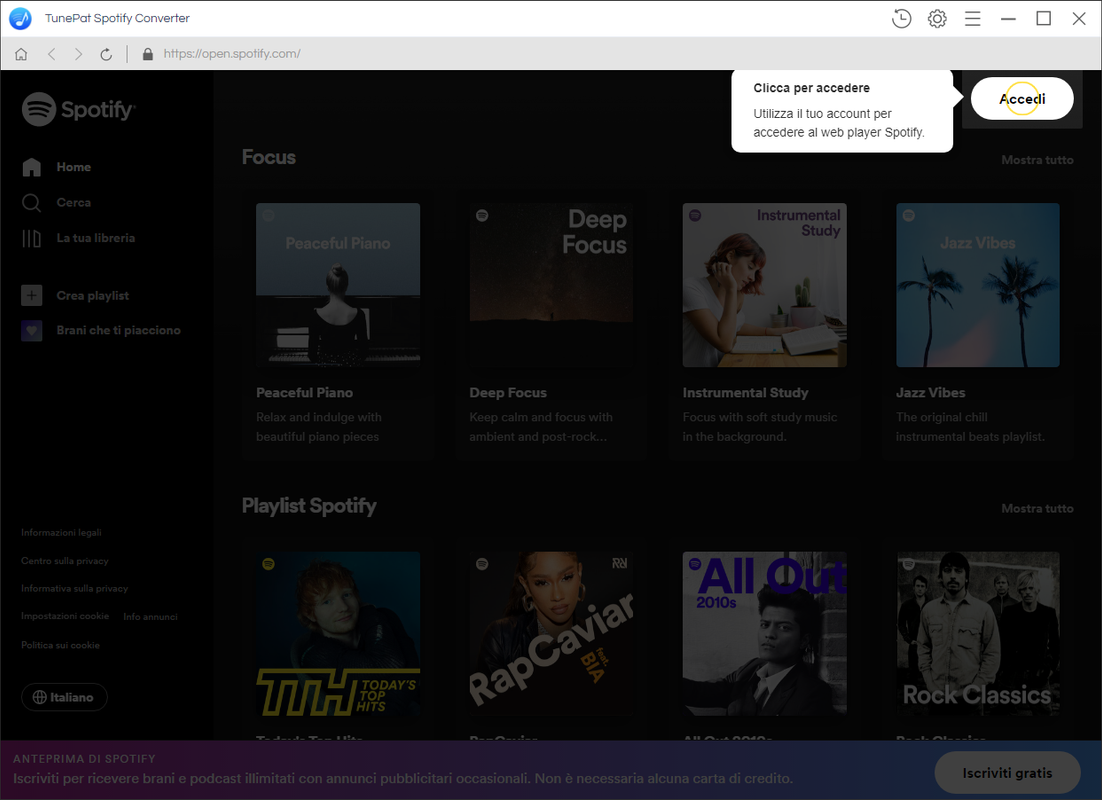
Task: Click the Spotify logo in sidebar
Action: tap(79, 109)
